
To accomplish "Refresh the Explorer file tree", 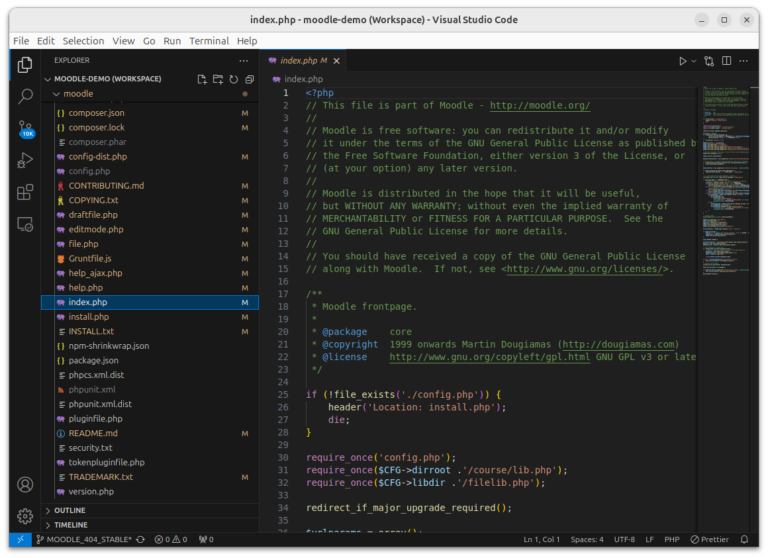I will pos(234,79).
